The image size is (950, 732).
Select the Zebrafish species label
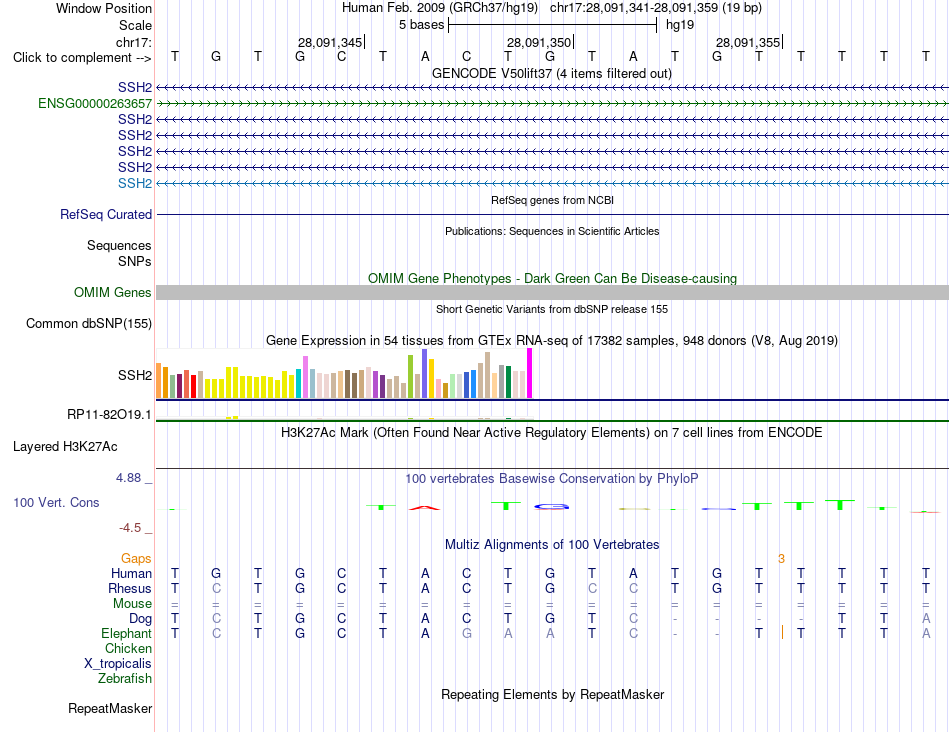click(x=125, y=679)
